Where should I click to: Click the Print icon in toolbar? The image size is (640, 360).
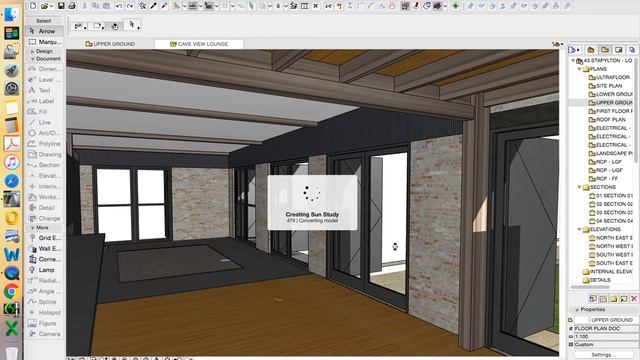coord(72,6)
